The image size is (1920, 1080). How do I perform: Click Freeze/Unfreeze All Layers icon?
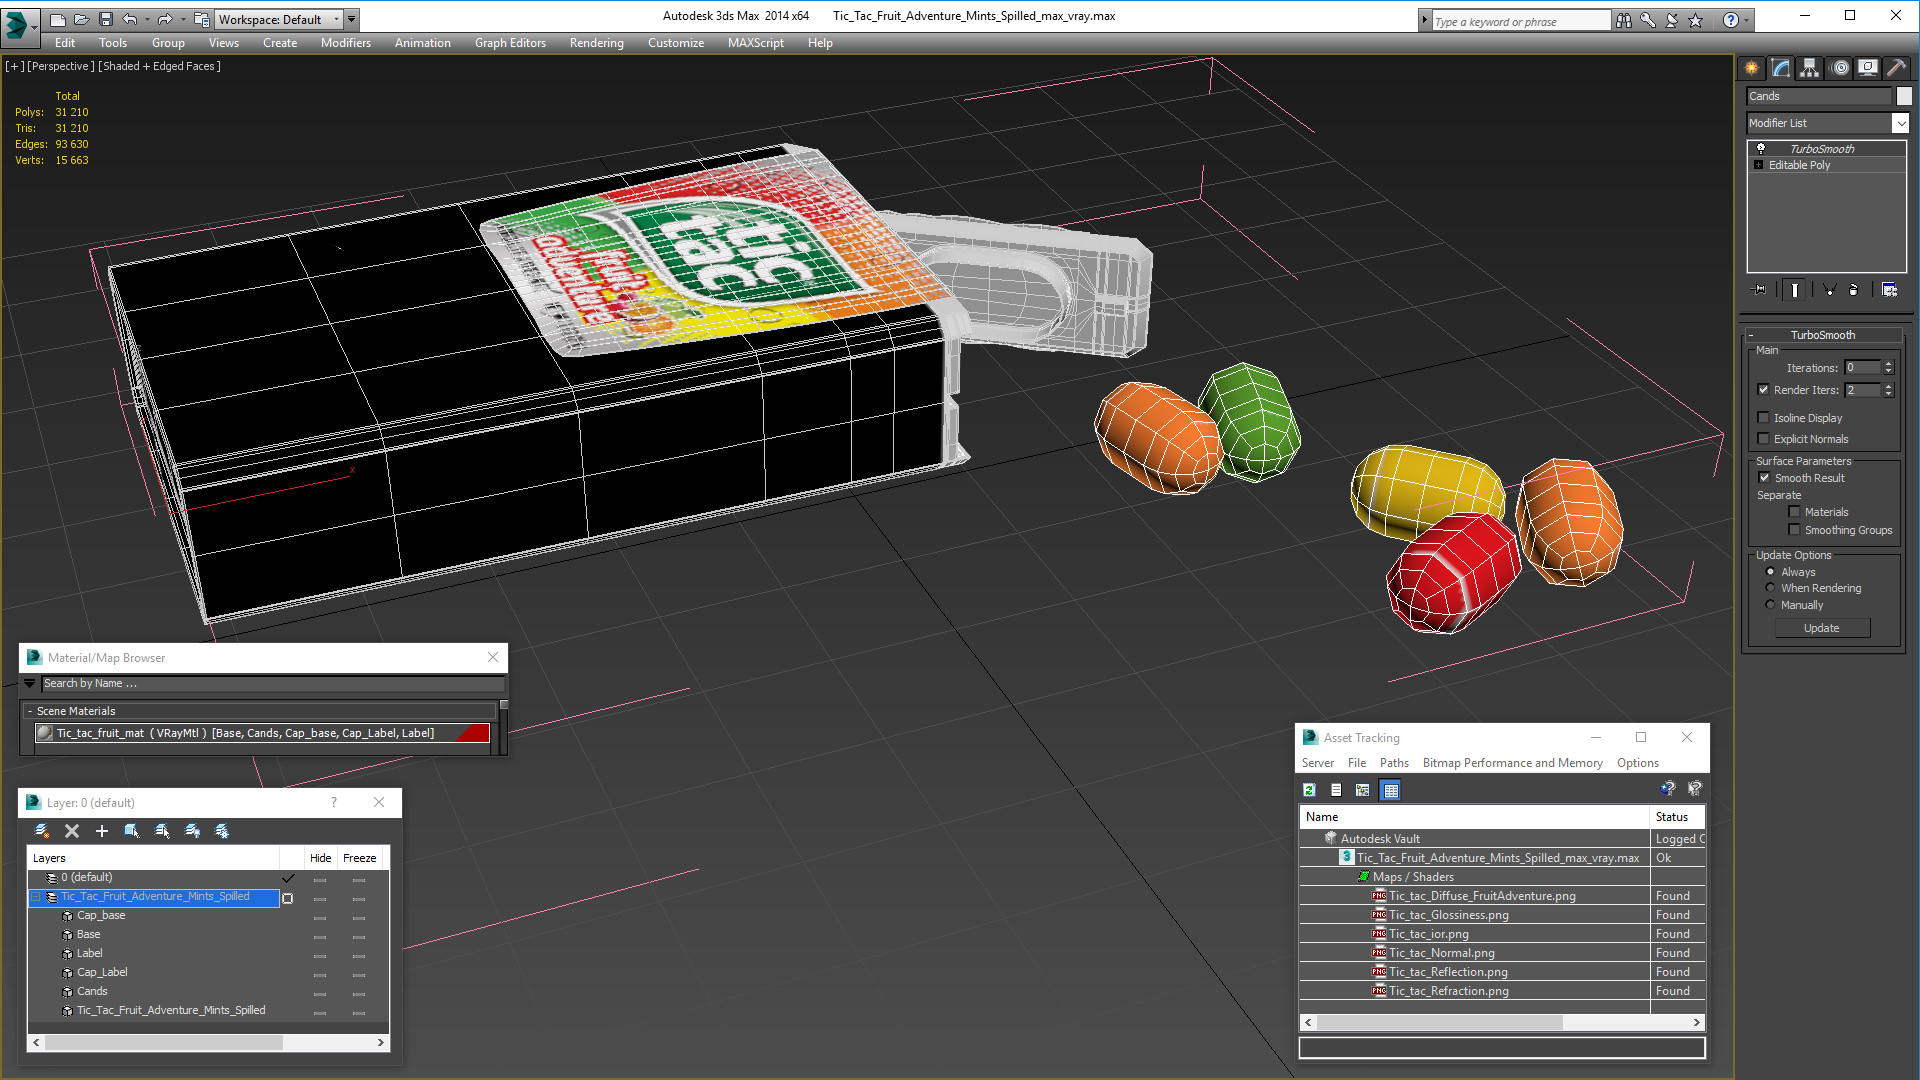click(x=222, y=831)
